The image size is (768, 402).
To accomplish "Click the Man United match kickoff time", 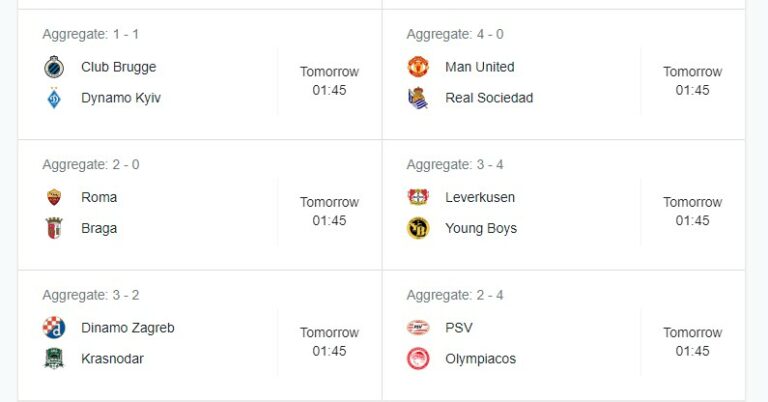I will point(692,81).
